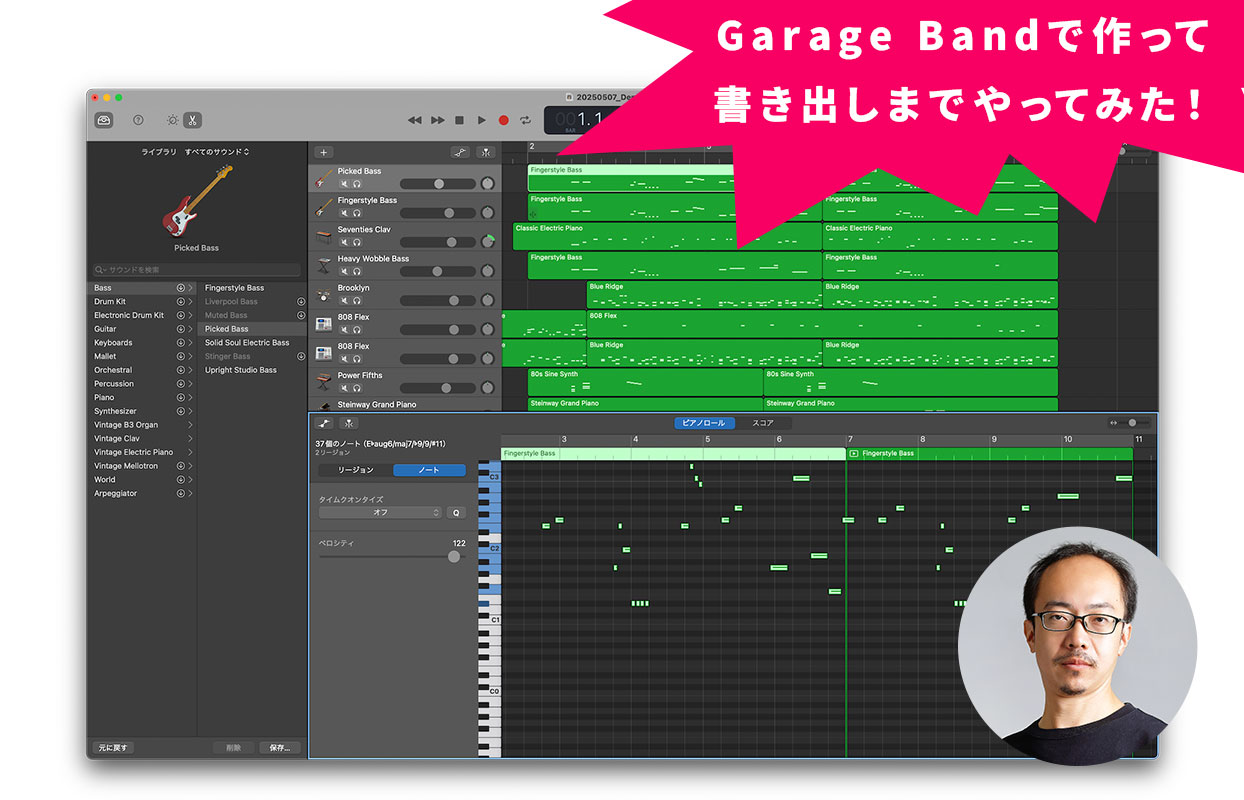Open Quick Help question mark icon
The width and height of the screenshot is (1244, 800).
coord(138,120)
